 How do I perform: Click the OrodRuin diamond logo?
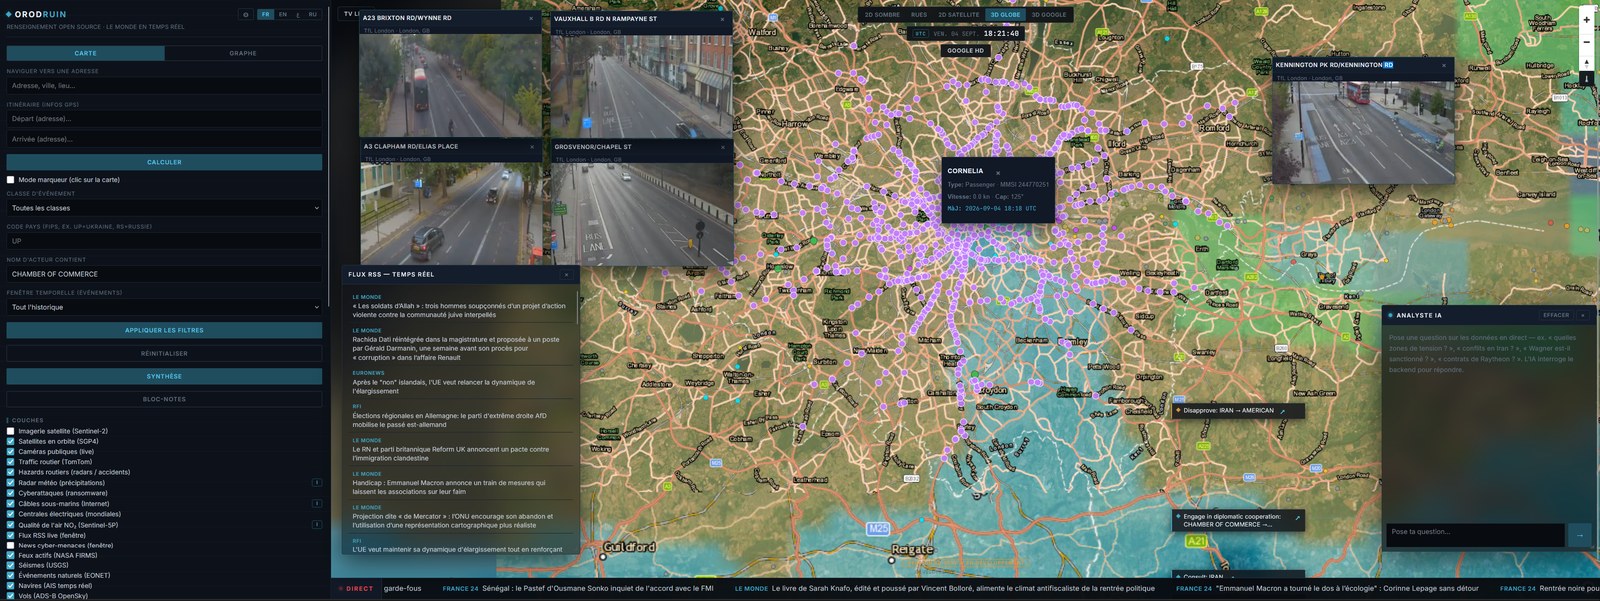coord(9,14)
